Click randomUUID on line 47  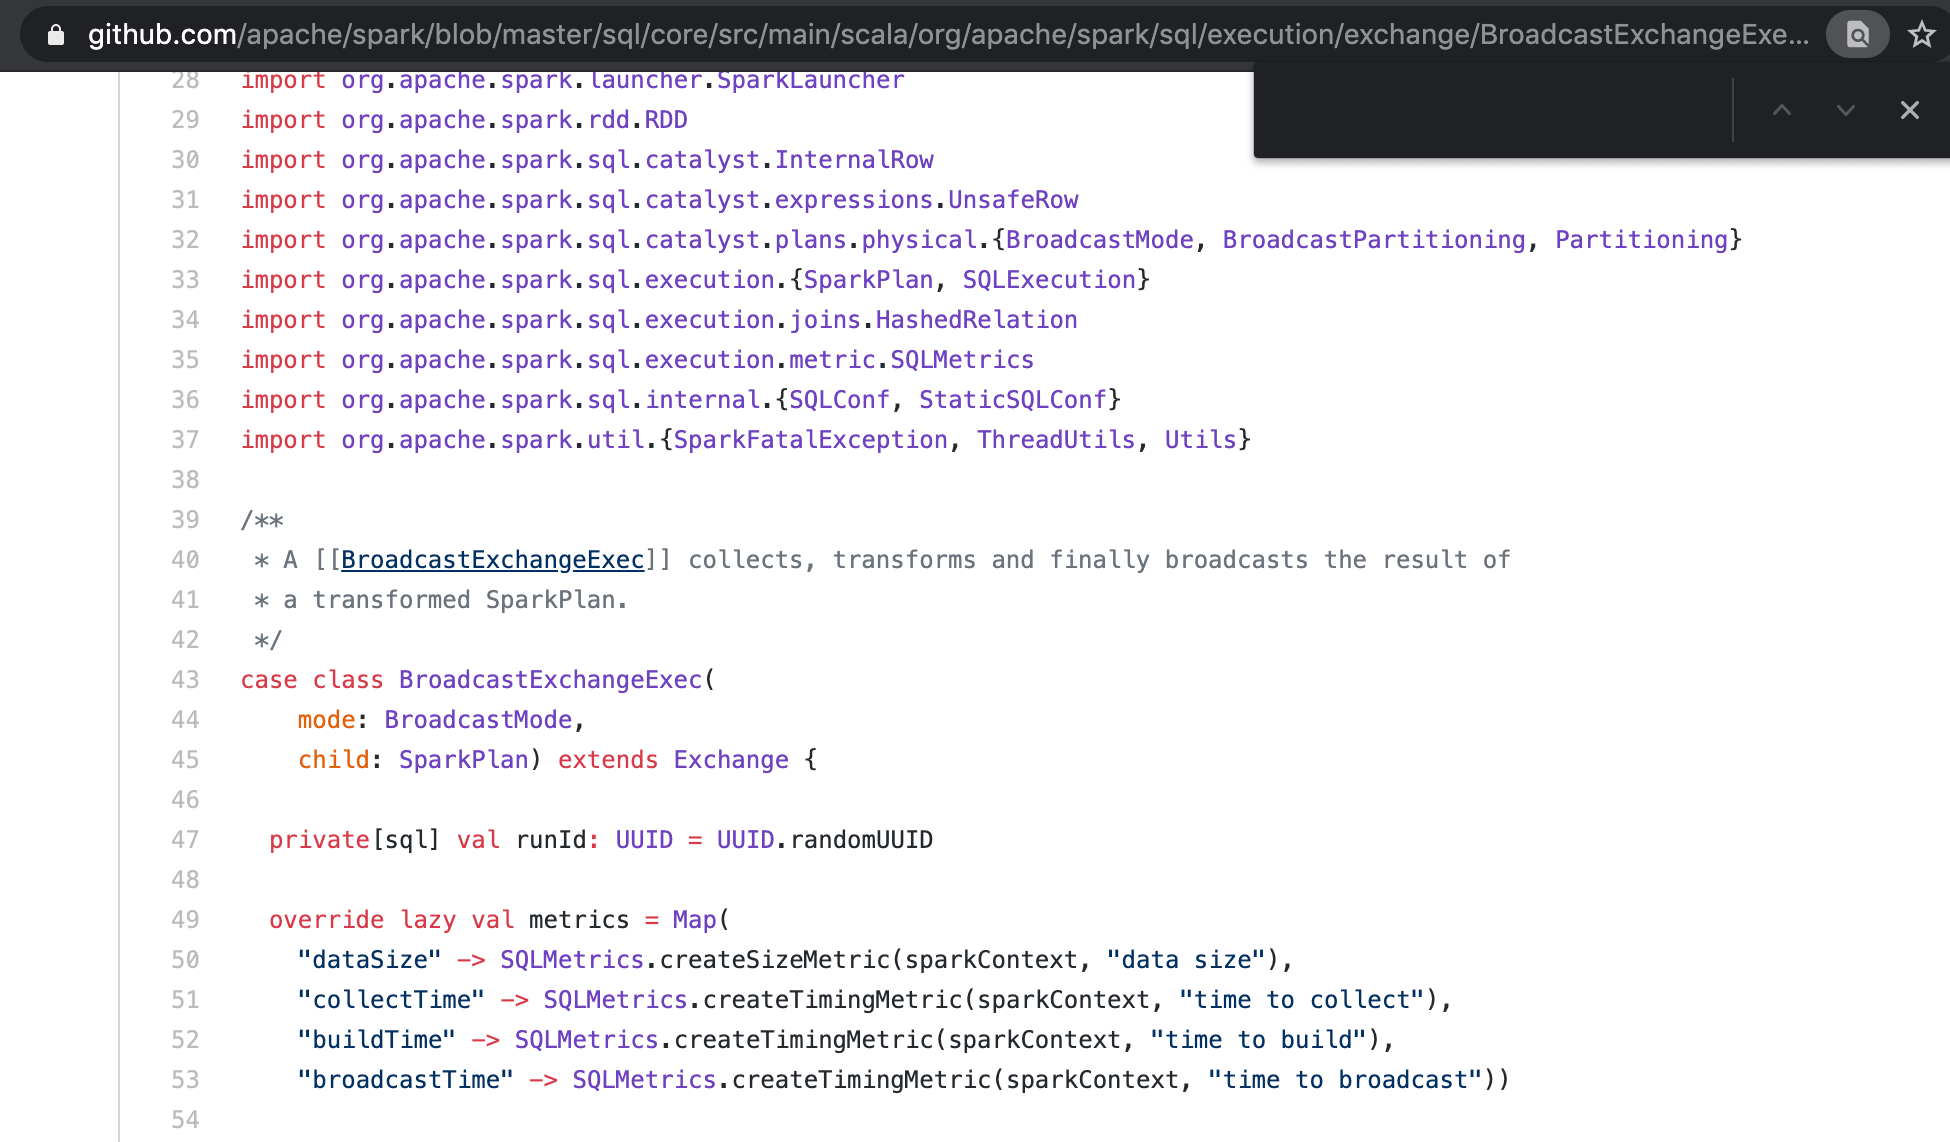coord(862,840)
